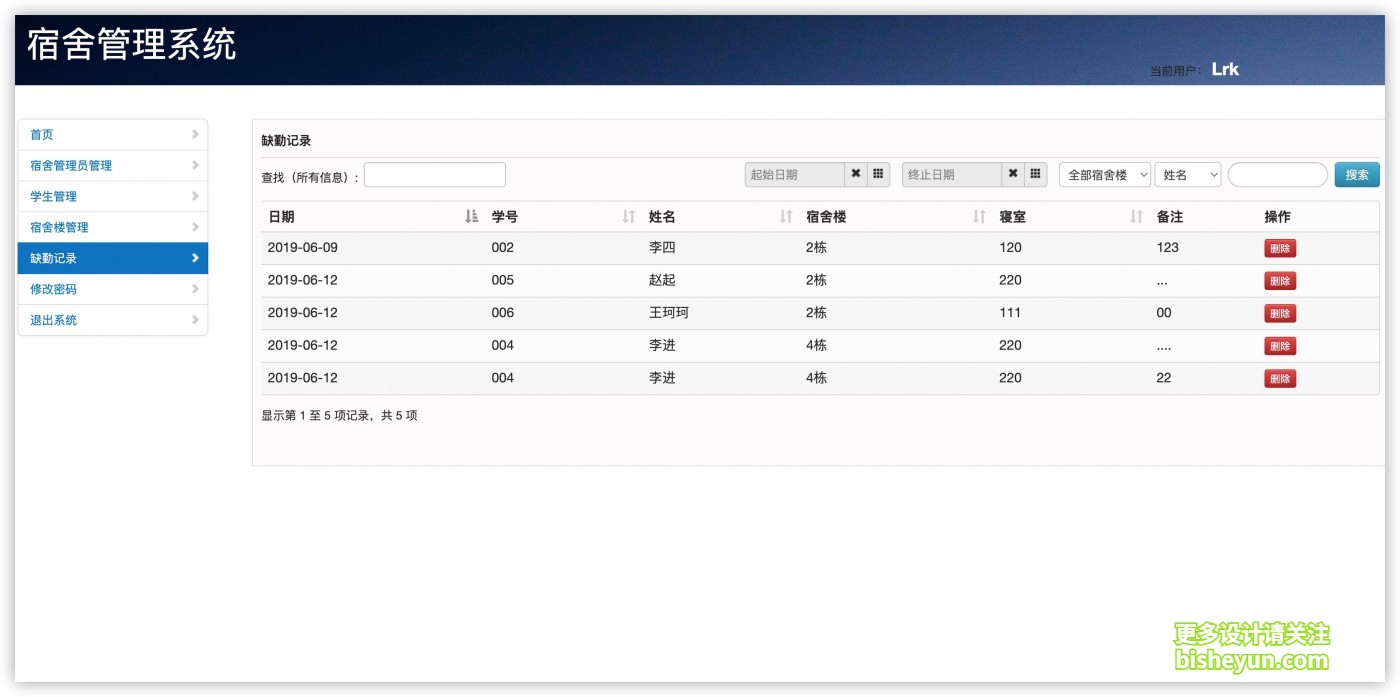This screenshot has height=697, width=1400.
Task: Delete the 王珂珂 absence record
Action: 1280,313
